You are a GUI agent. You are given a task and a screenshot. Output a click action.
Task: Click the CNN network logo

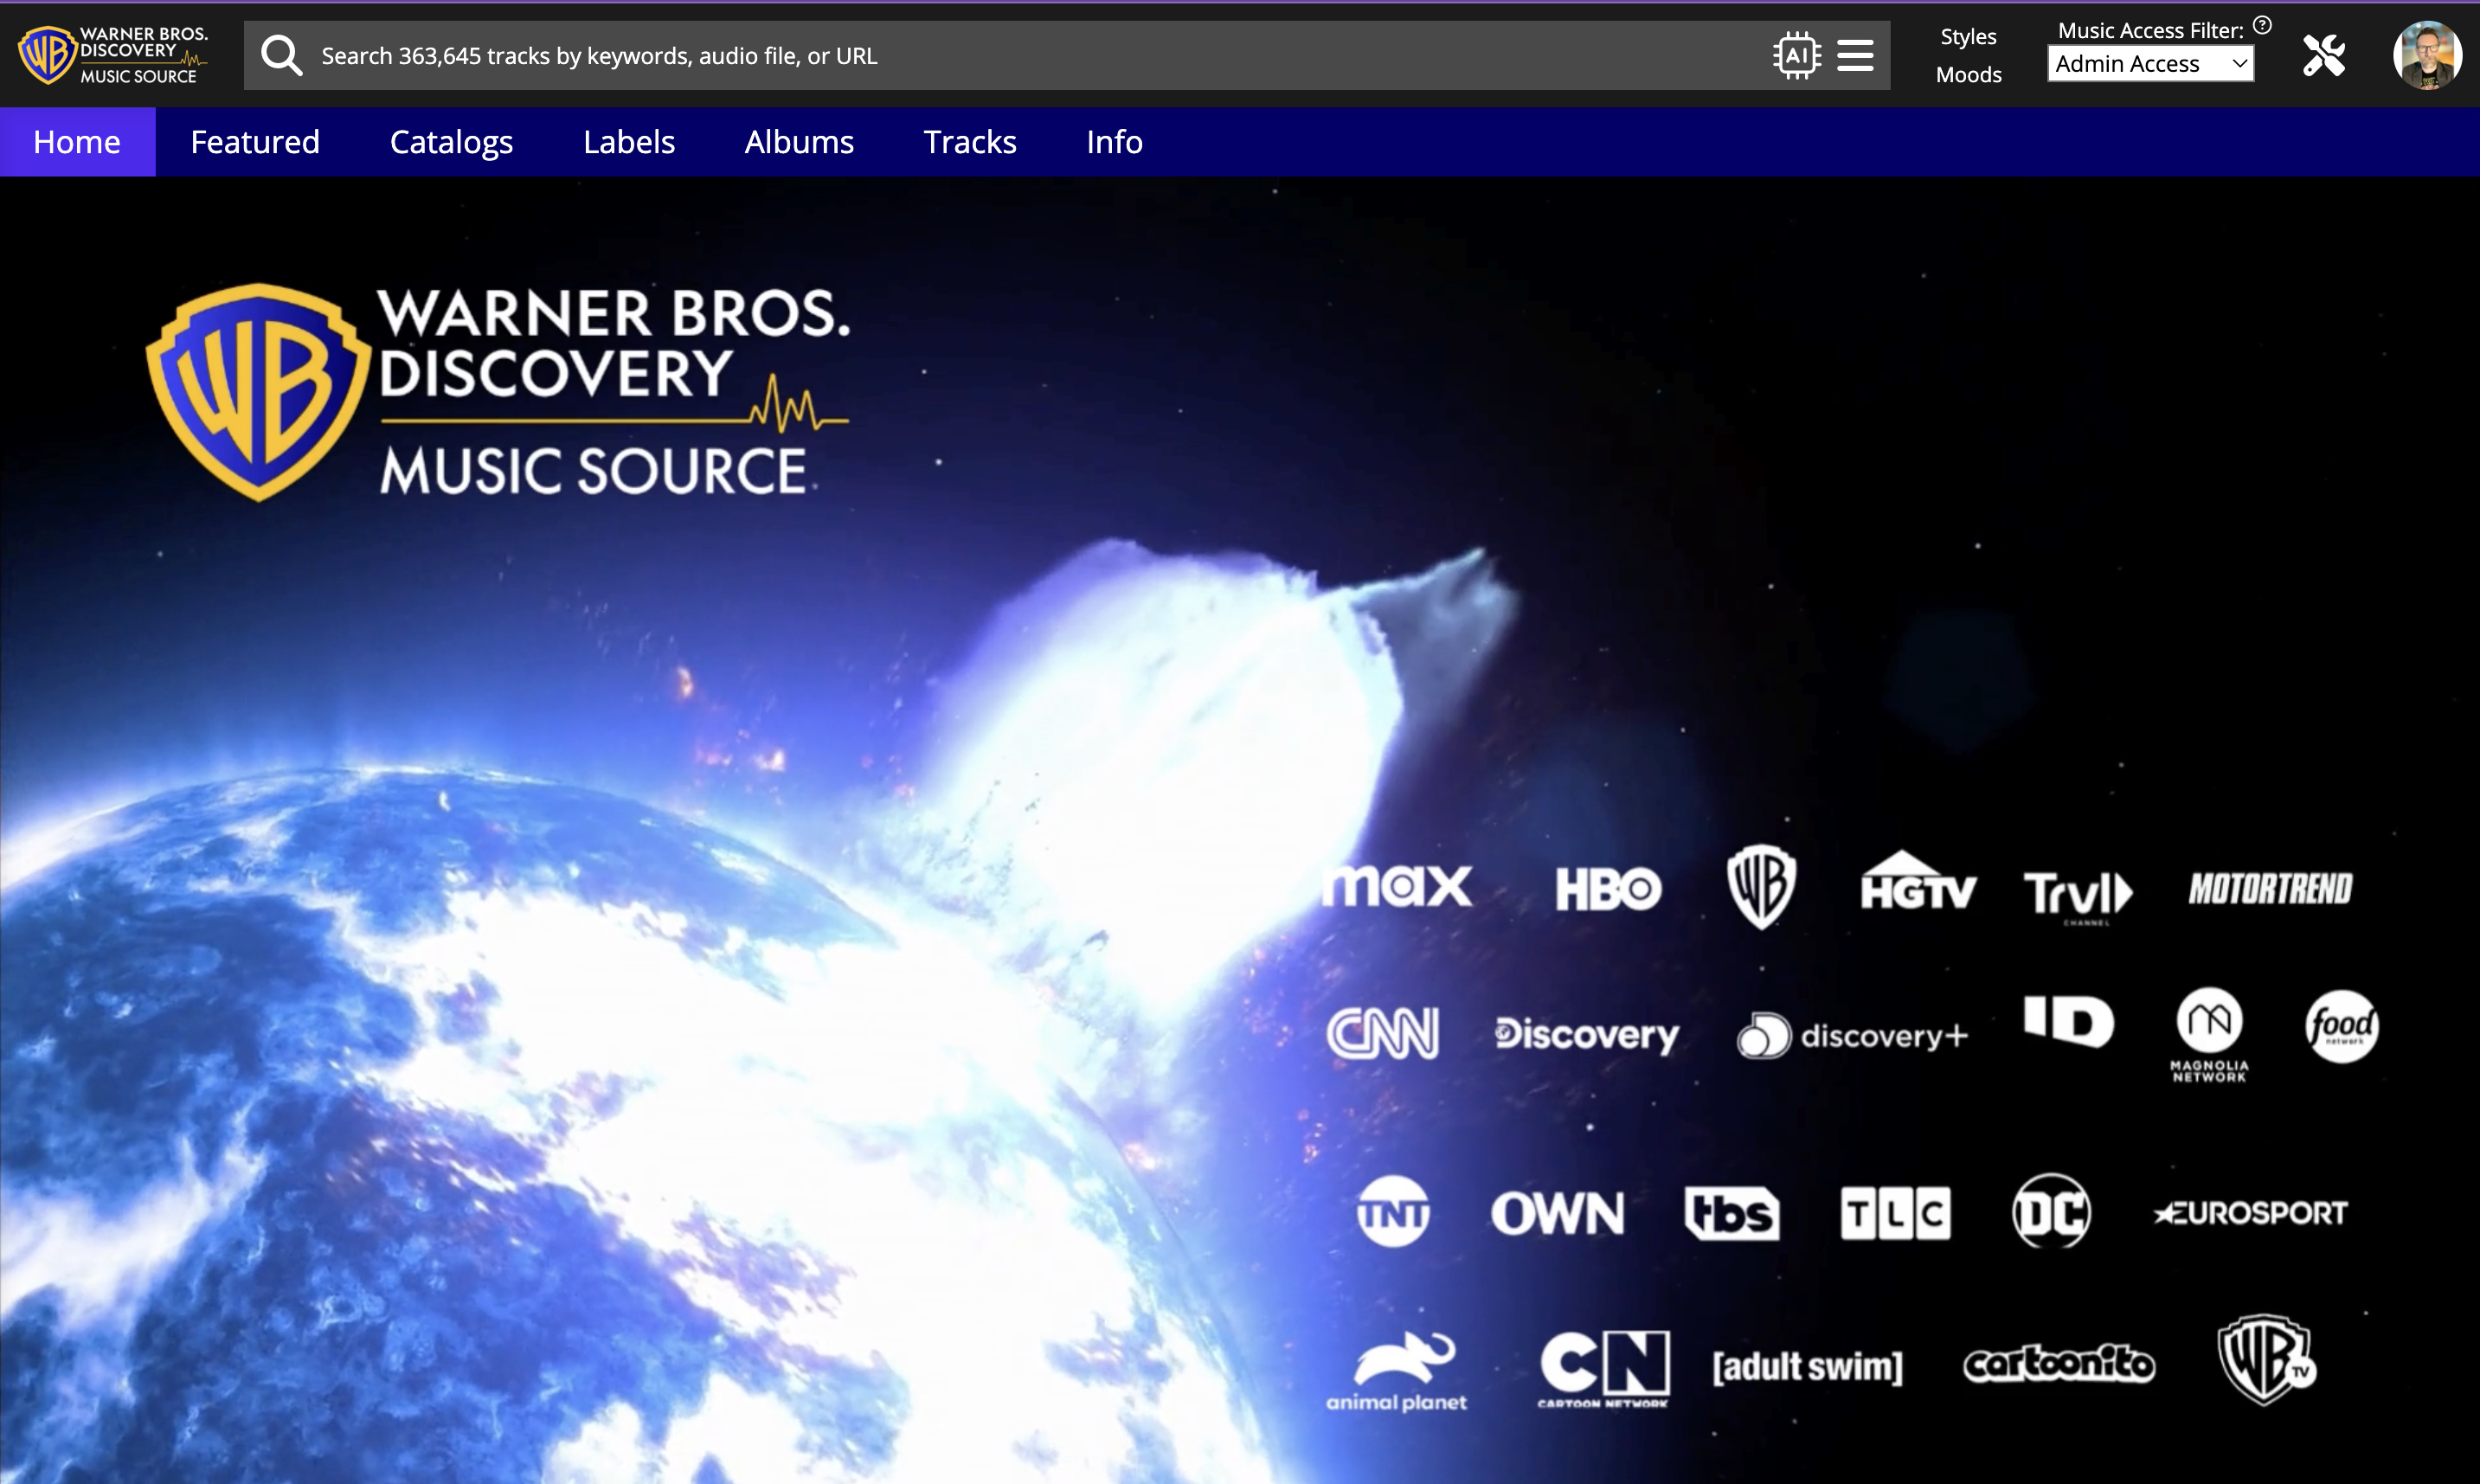point(1383,1033)
